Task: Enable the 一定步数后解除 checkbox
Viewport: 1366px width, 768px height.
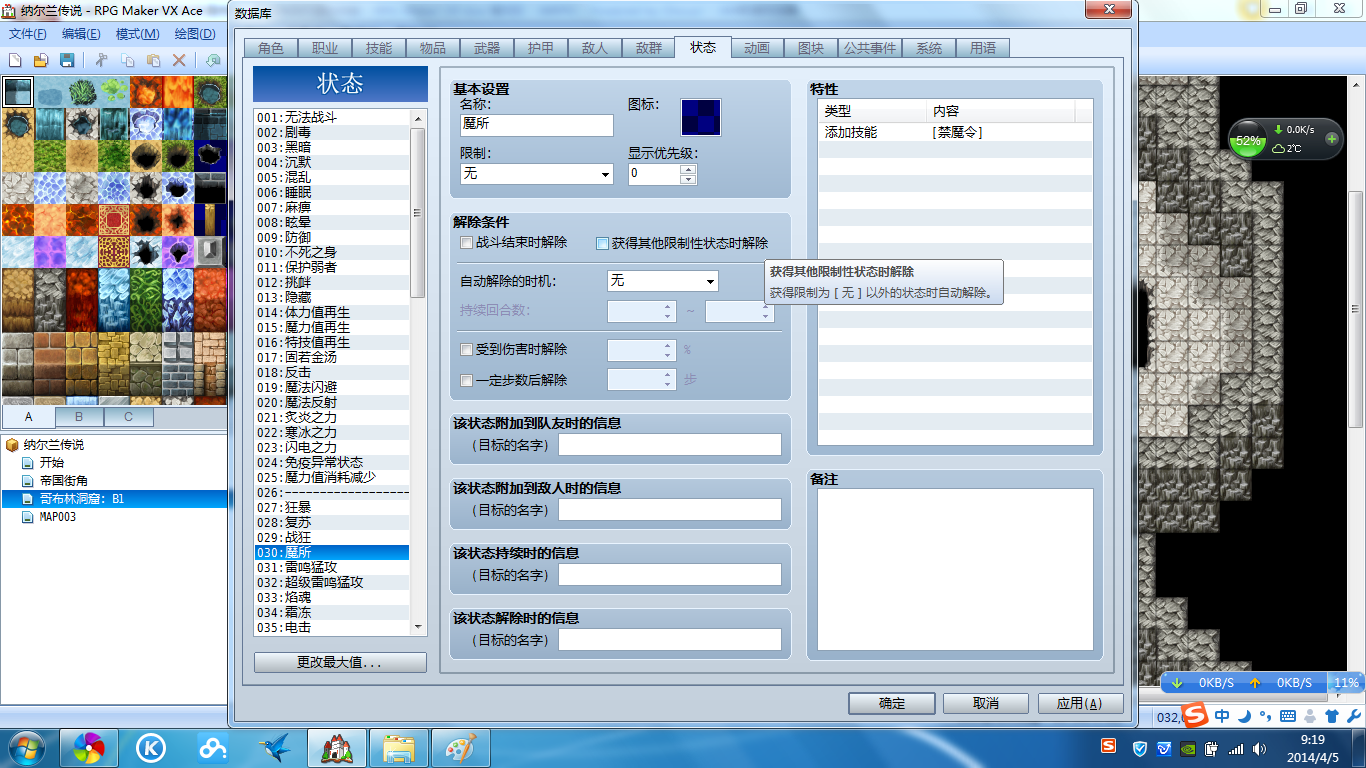Action: point(466,380)
